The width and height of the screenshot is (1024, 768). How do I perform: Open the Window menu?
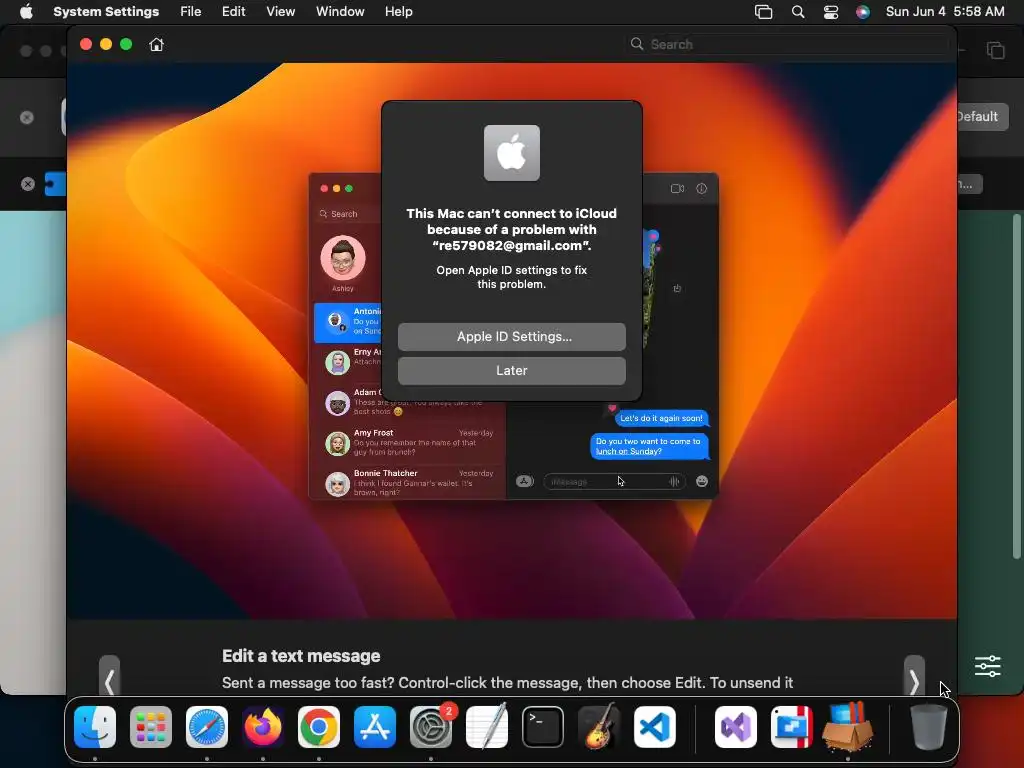click(x=340, y=12)
